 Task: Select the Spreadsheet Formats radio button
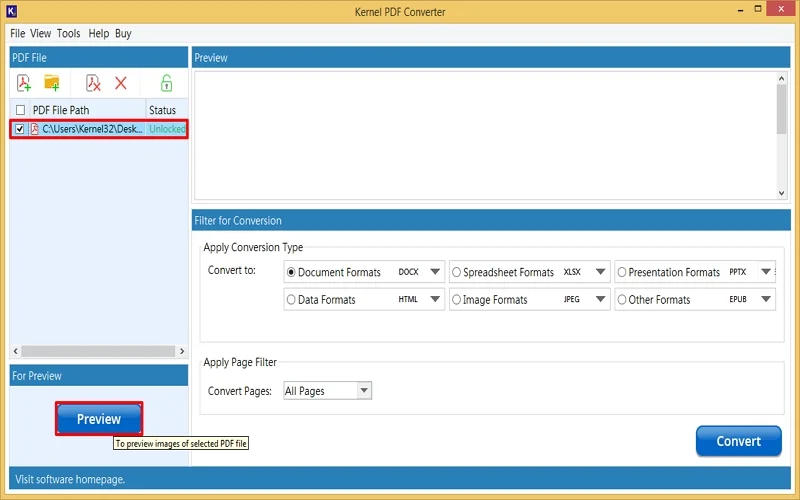click(457, 272)
